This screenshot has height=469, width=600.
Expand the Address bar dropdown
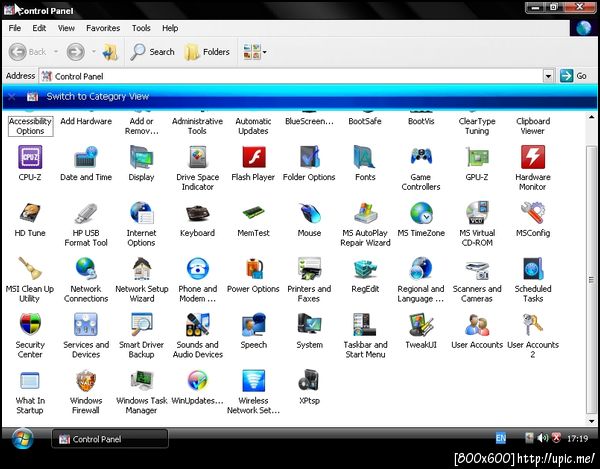pos(548,76)
